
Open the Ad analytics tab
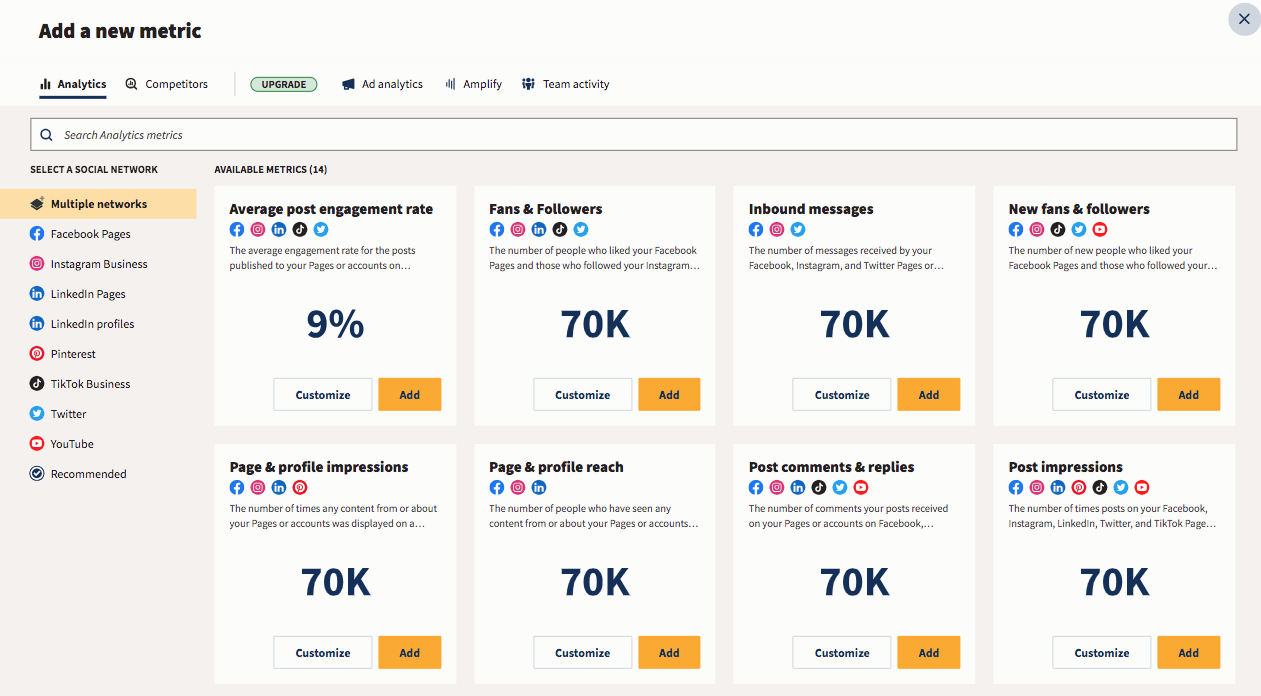pyautogui.click(x=382, y=84)
